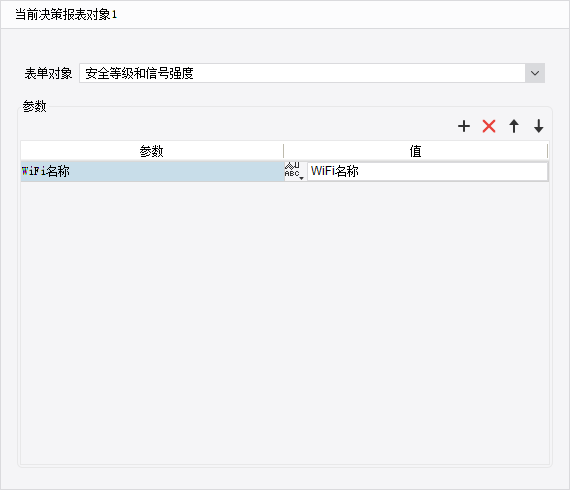Expand the 表单对象 dropdown arrow
Image resolution: width=570 pixels, height=490 pixels.
coord(535,73)
